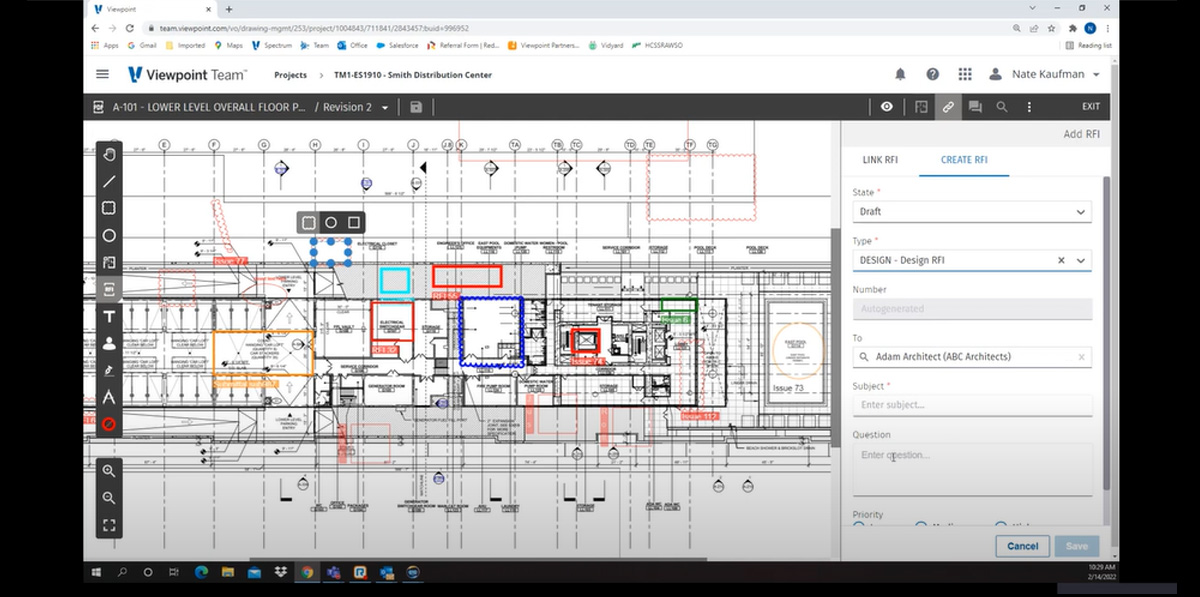
Task: Click the Subject input field
Action: click(x=970, y=405)
